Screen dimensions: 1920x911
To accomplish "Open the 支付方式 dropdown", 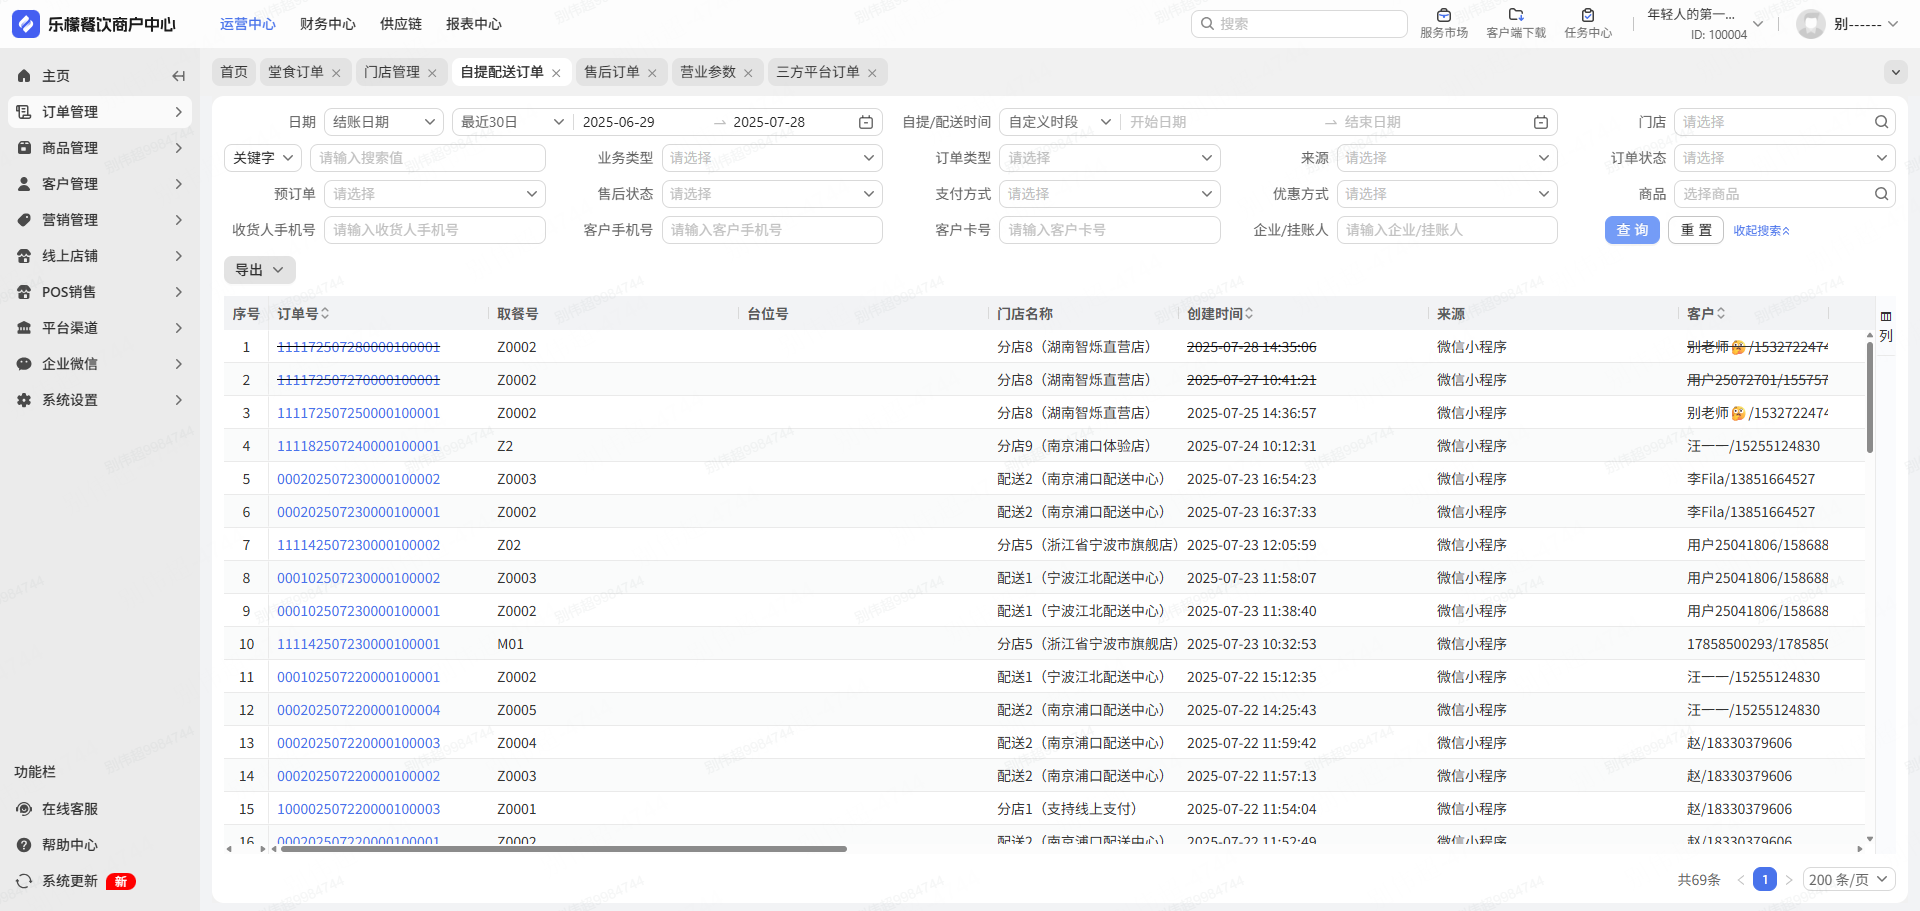I will click(1110, 194).
